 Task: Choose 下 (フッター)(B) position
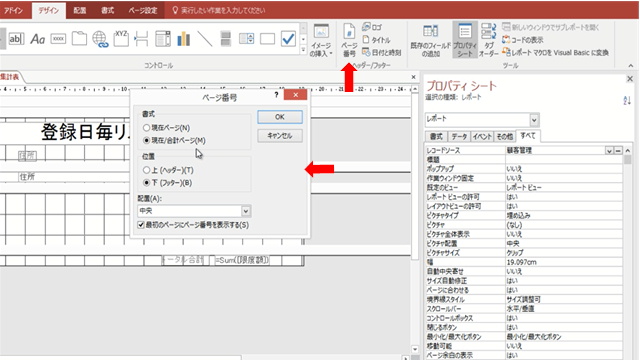(x=167, y=182)
